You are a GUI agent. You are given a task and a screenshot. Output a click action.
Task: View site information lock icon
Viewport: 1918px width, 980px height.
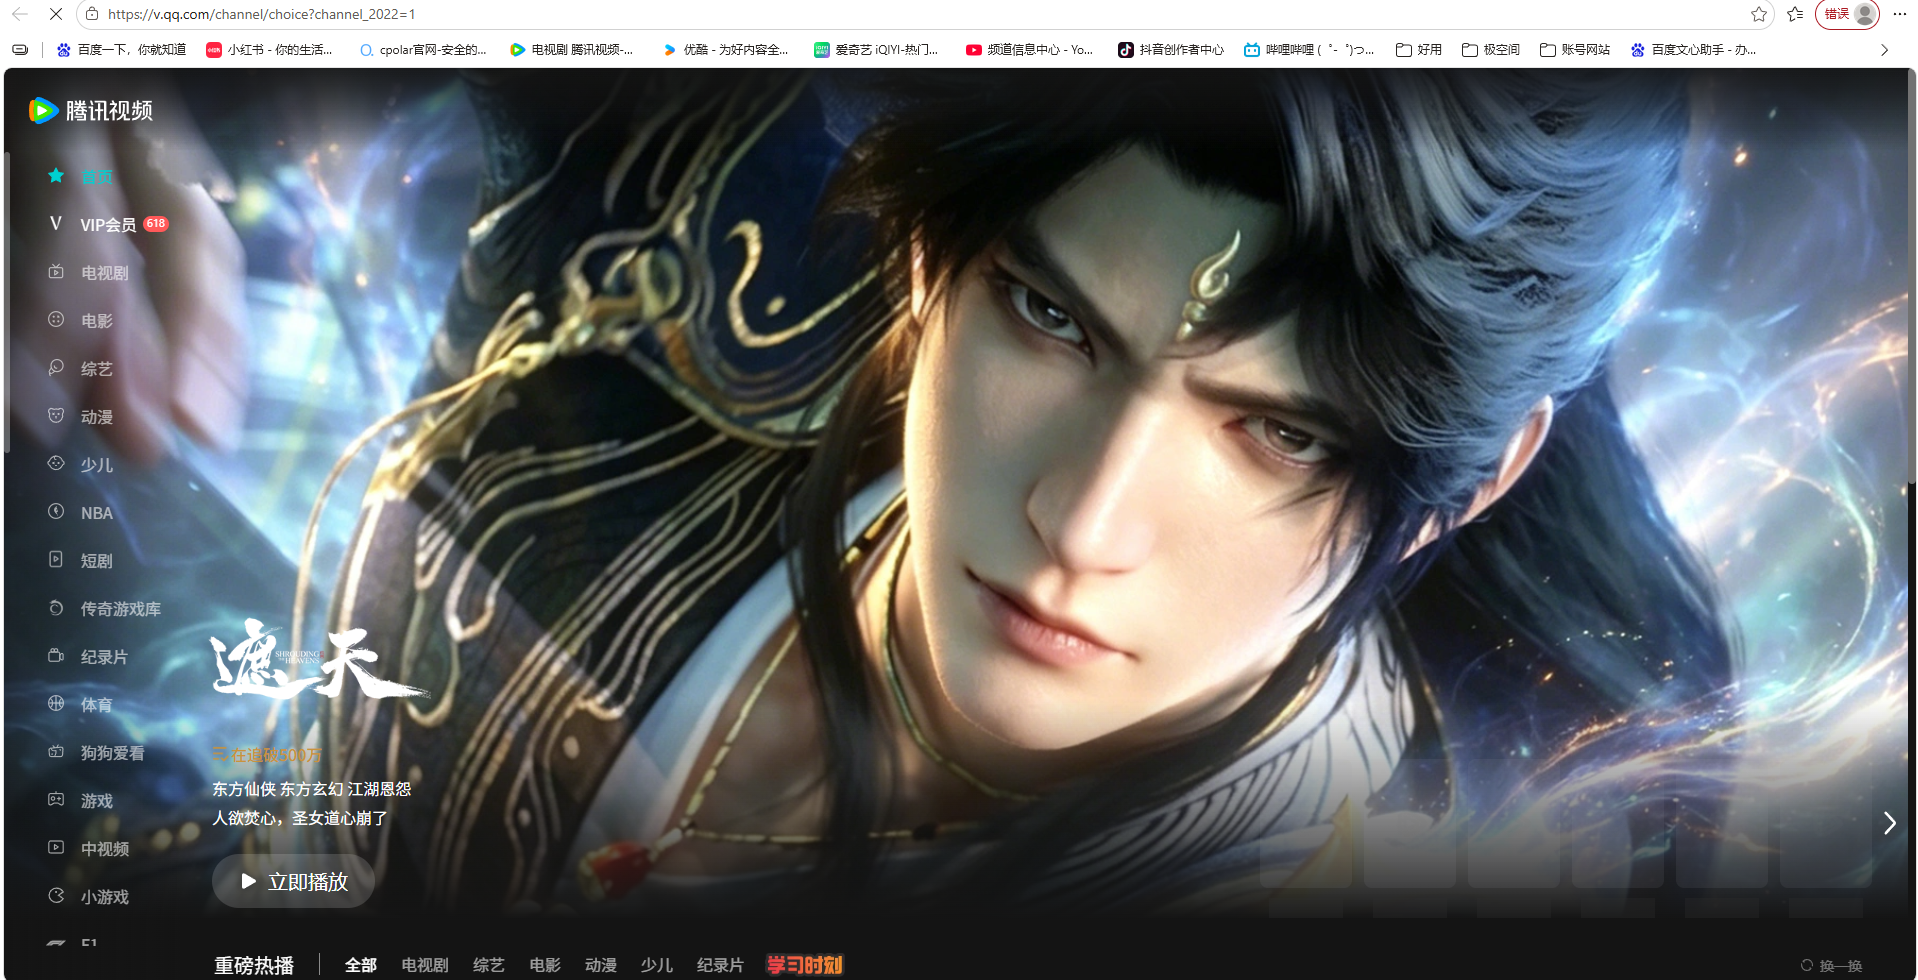coord(92,14)
